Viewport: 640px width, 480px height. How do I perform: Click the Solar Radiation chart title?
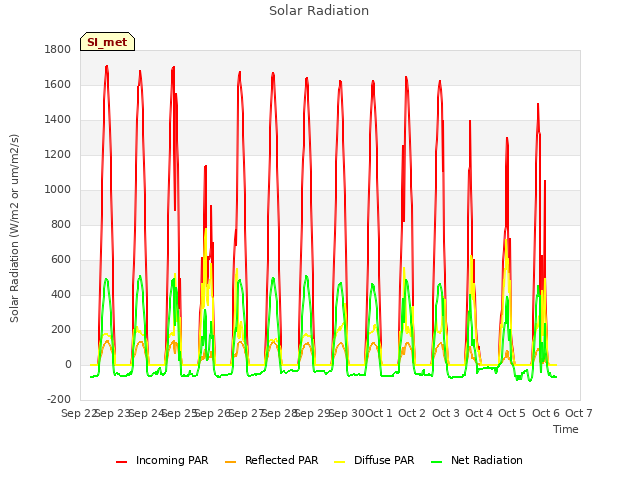pyautogui.click(x=319, y=11)
